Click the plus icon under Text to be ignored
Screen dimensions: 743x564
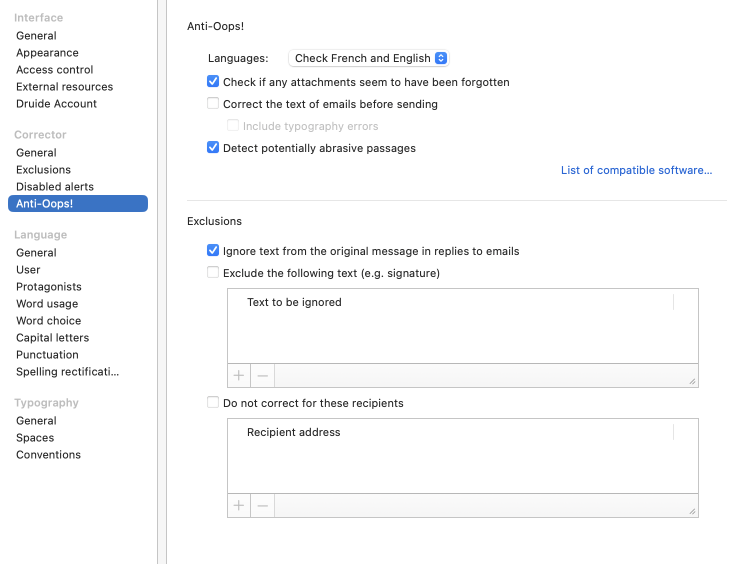(x=239, y=376)
